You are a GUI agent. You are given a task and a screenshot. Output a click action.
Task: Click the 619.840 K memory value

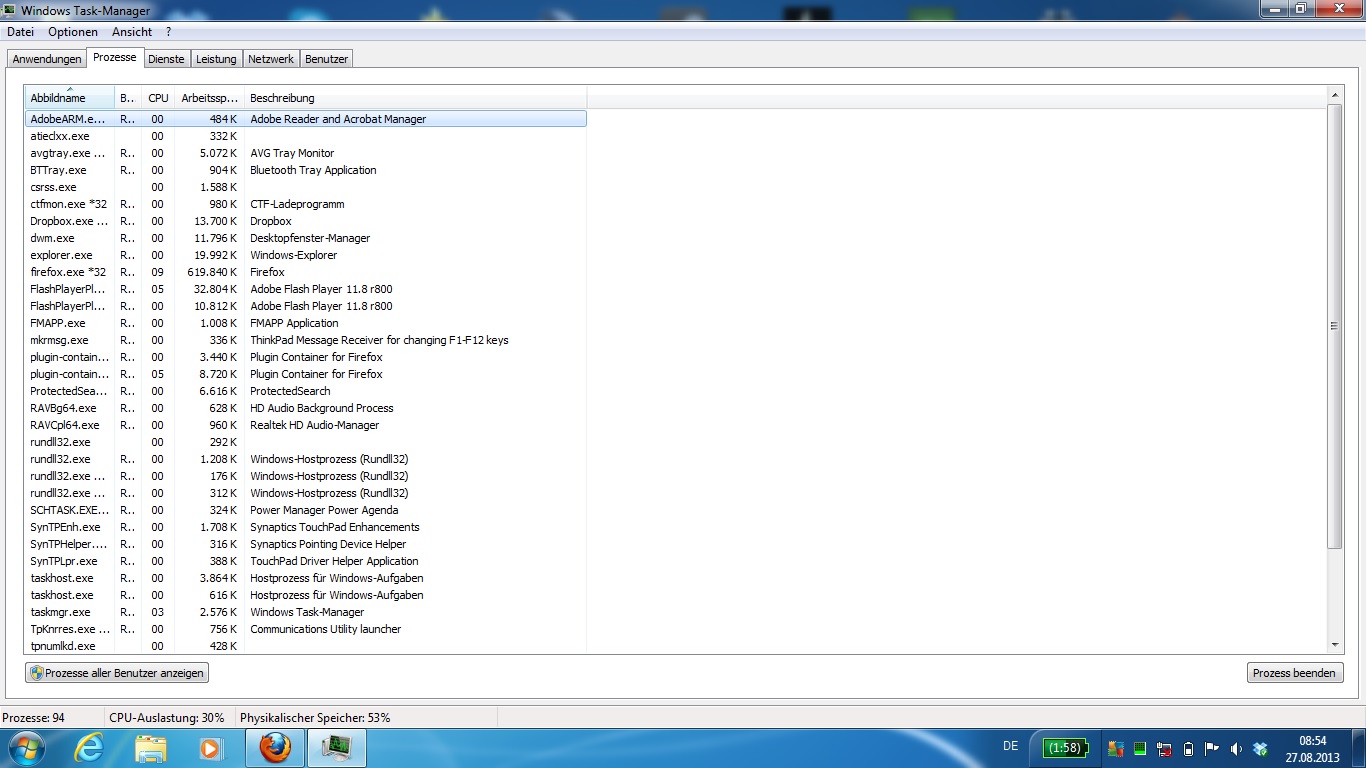pos(212,272)
